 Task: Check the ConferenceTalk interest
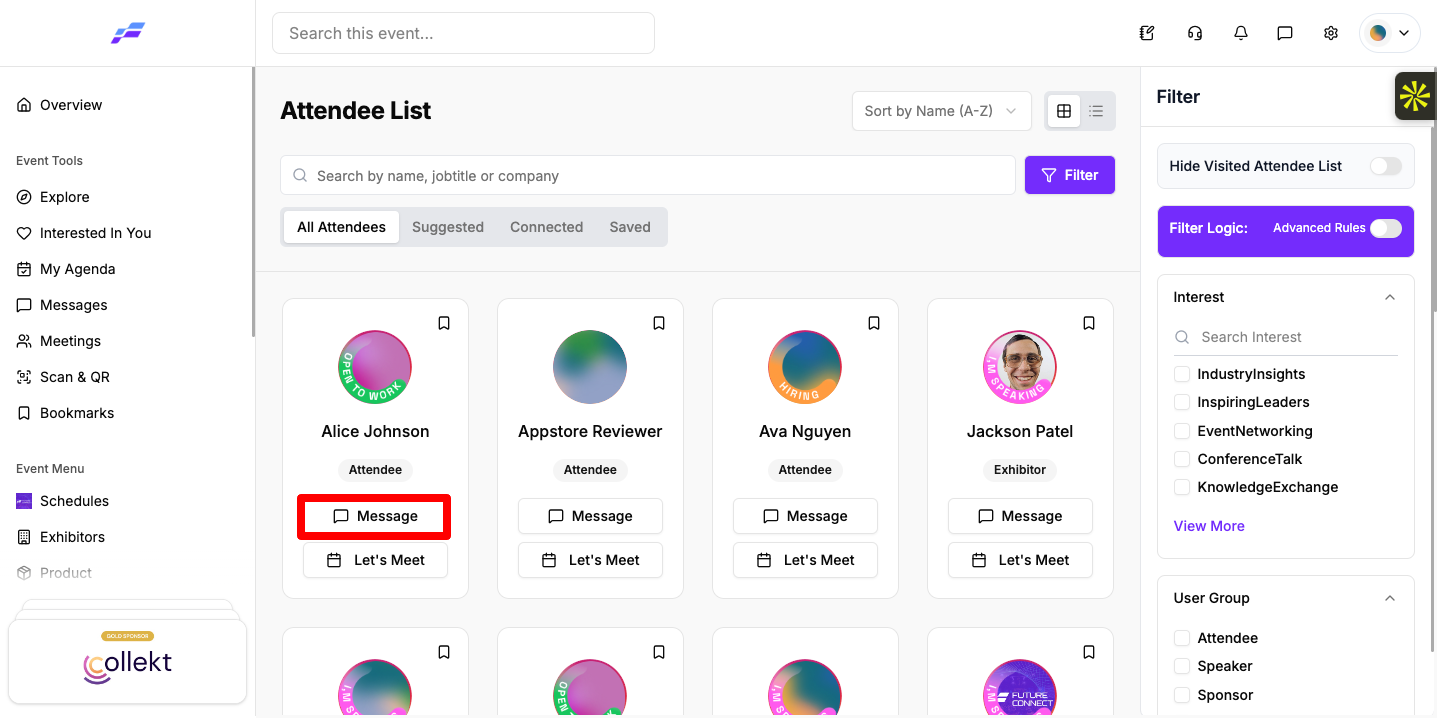[x=1182, y=459]
